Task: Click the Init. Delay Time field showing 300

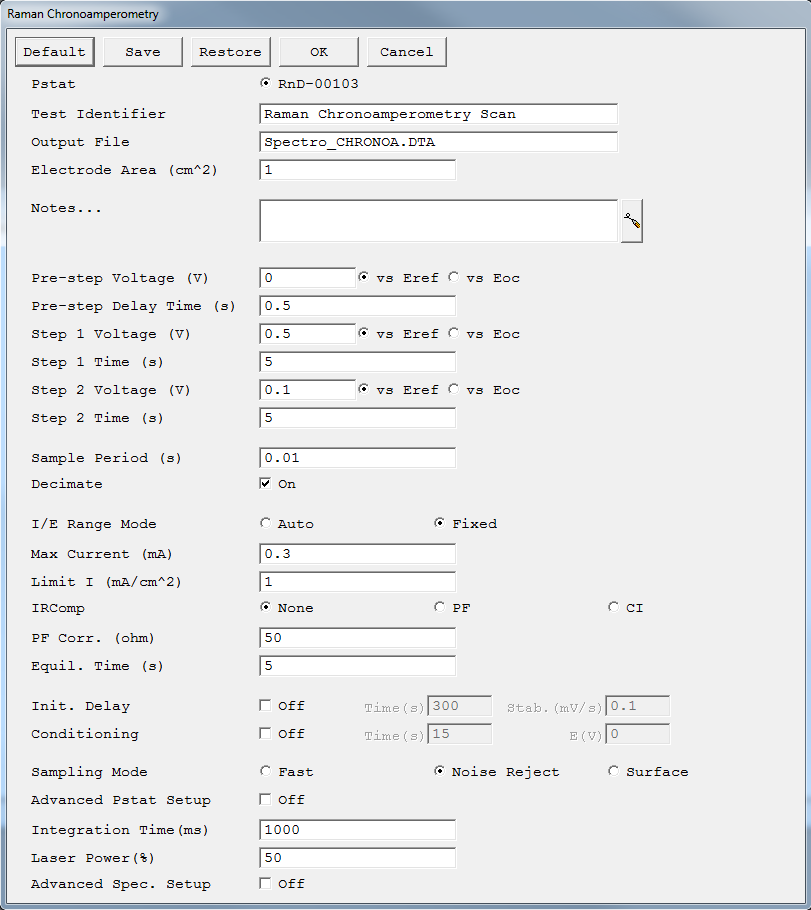Action: point(459,706)
